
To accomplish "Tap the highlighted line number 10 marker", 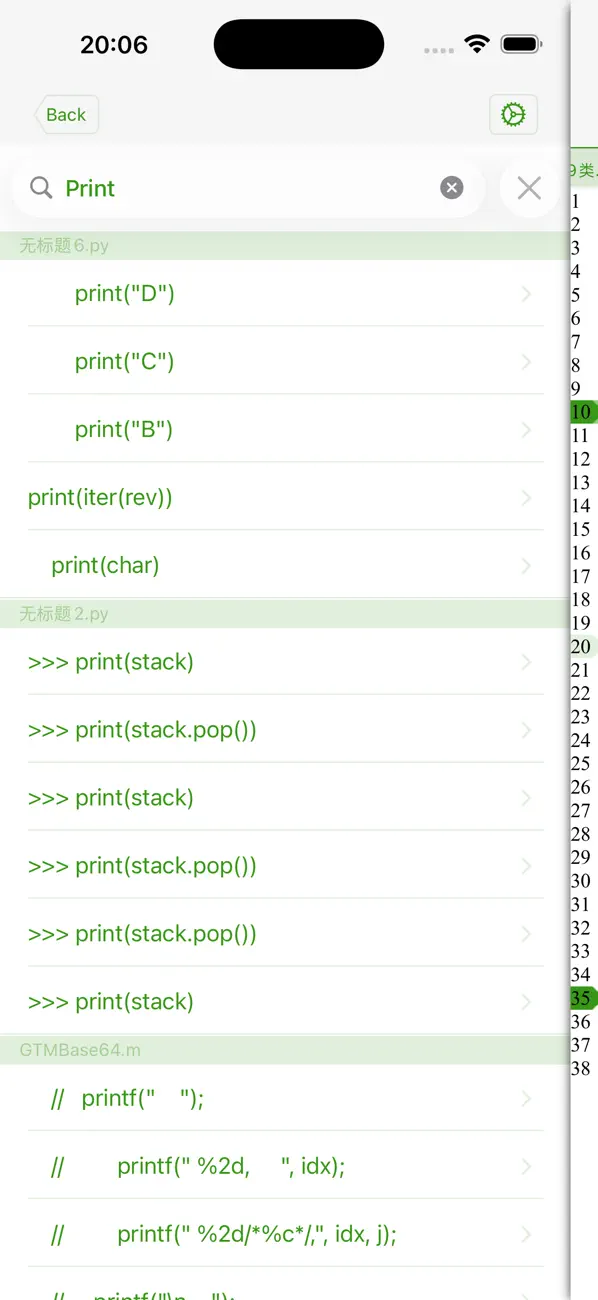I will 580,411.
